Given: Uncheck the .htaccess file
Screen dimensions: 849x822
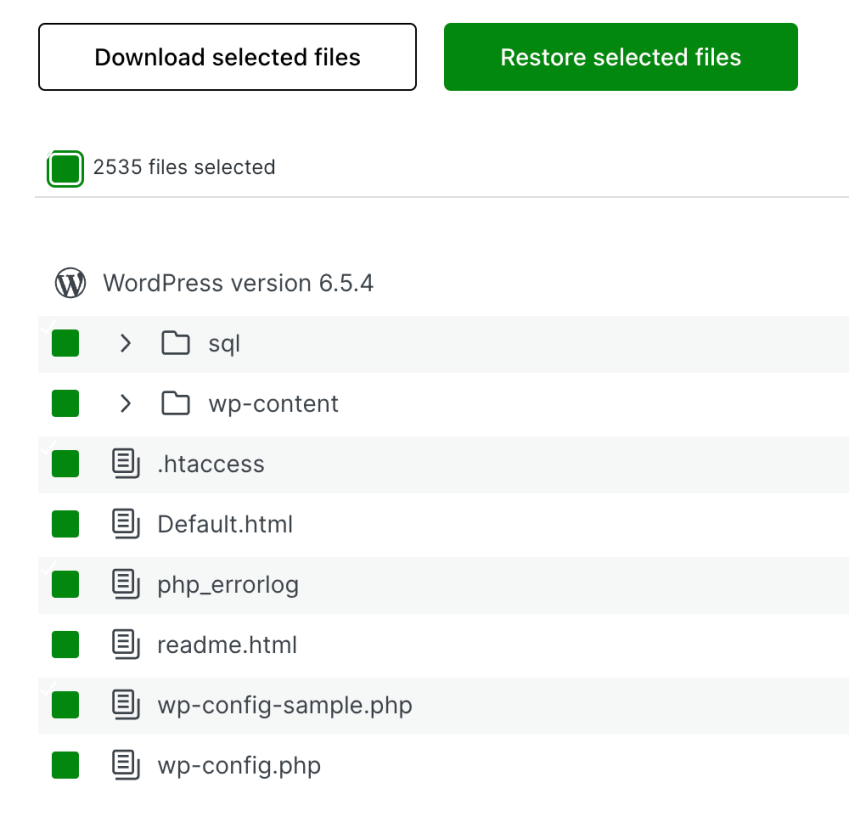Looking at the screenshot, I should click(64, 463).
